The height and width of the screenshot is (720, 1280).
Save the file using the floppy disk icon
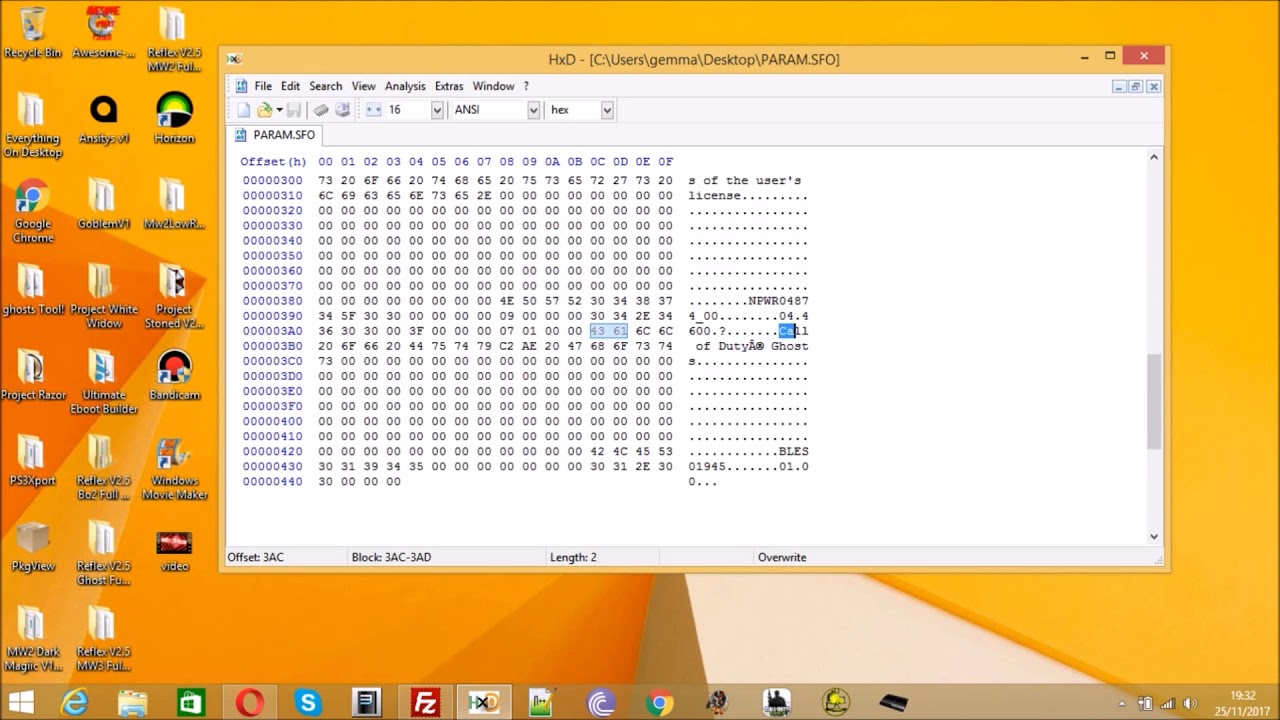(x=294, y=110)
